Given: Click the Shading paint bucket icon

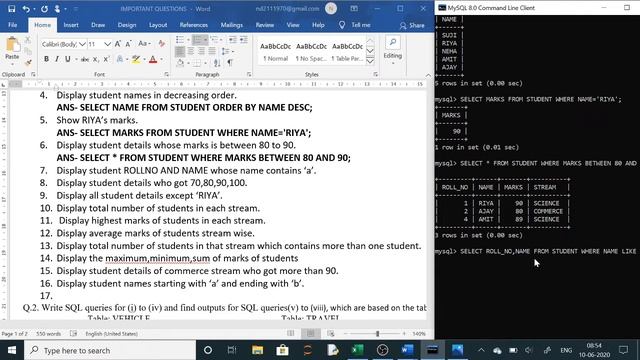Looking at the screenshot, I should (180, 63).
